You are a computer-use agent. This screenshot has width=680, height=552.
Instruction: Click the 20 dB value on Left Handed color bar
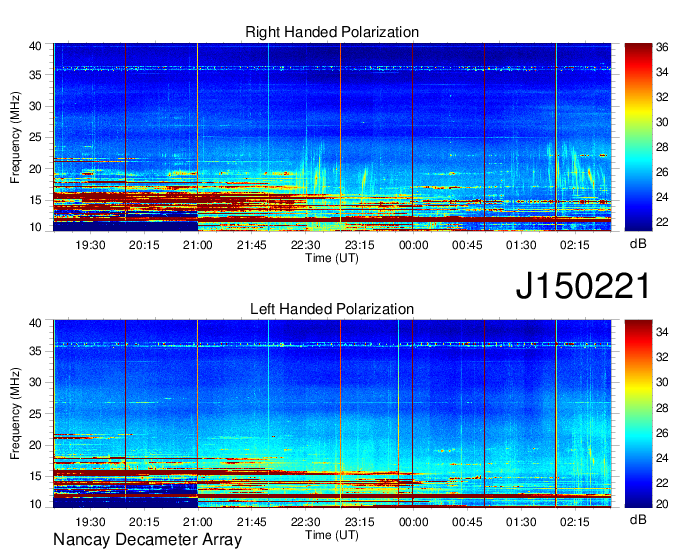[662, 504]
